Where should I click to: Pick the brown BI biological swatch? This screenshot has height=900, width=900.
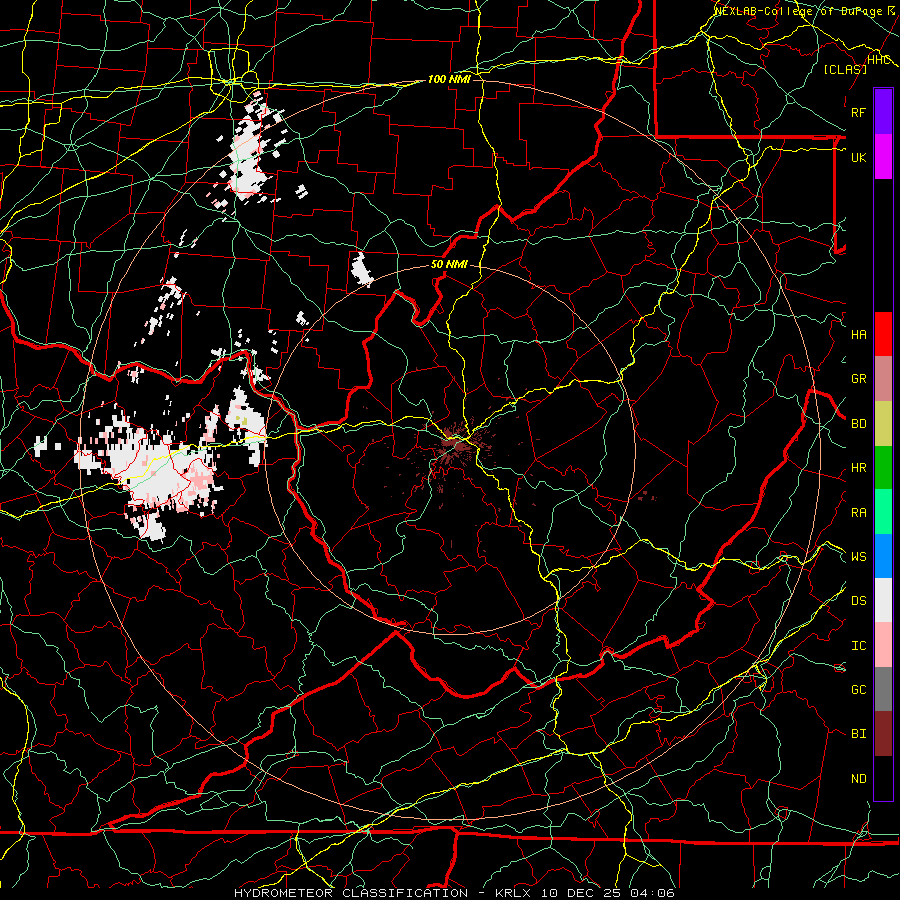tap(883, 734)
